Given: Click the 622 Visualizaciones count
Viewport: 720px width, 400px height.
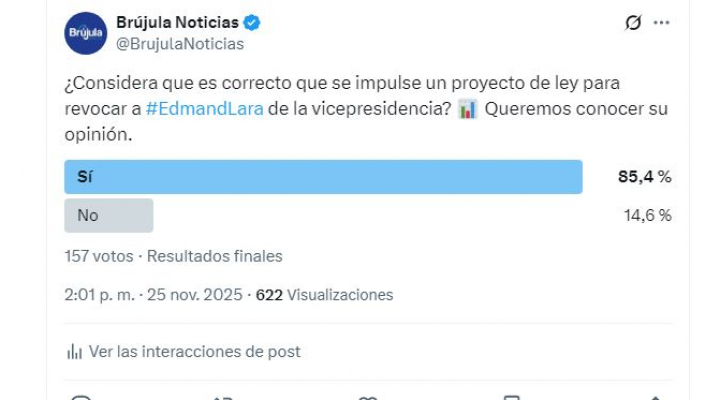Looking at the screenshot, I should (324, 295).
